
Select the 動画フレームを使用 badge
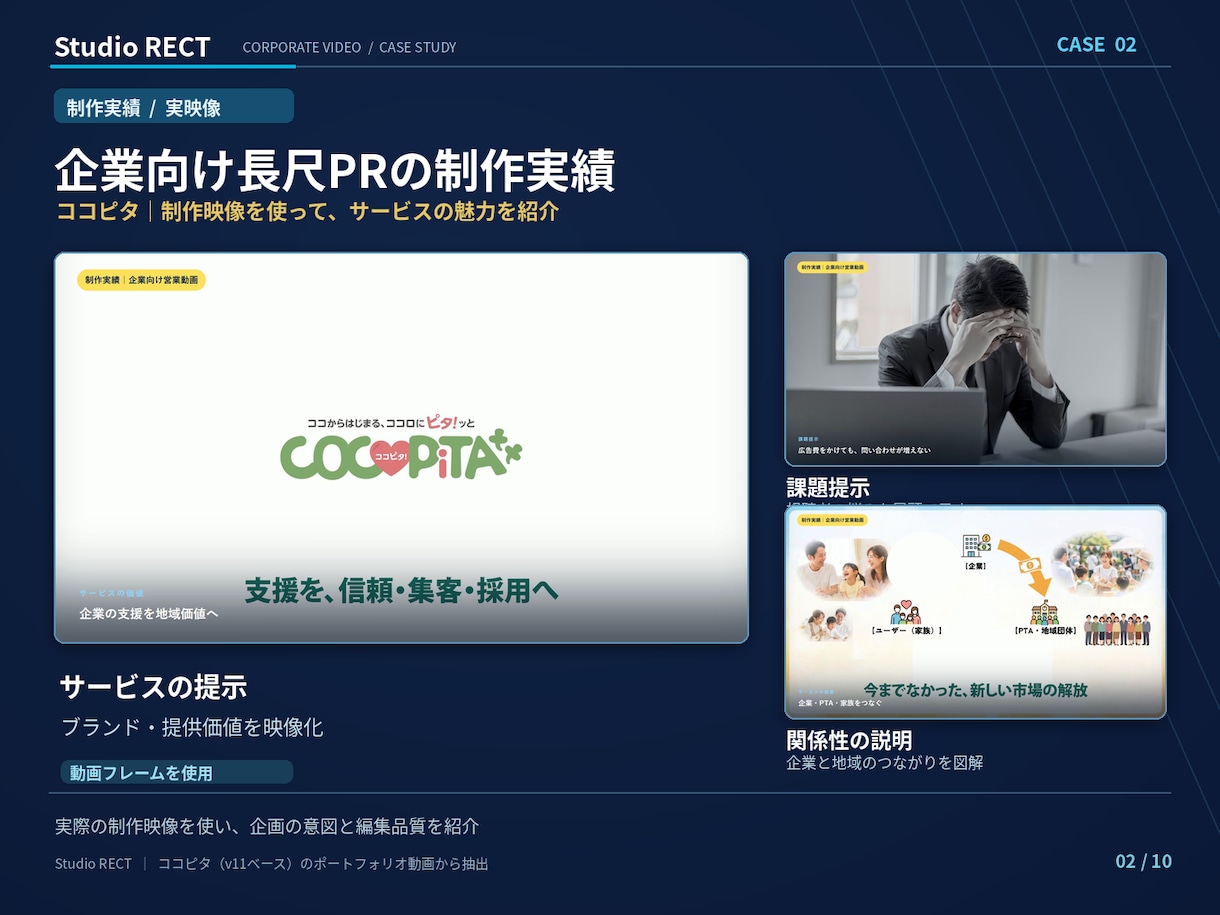[176, 772]
